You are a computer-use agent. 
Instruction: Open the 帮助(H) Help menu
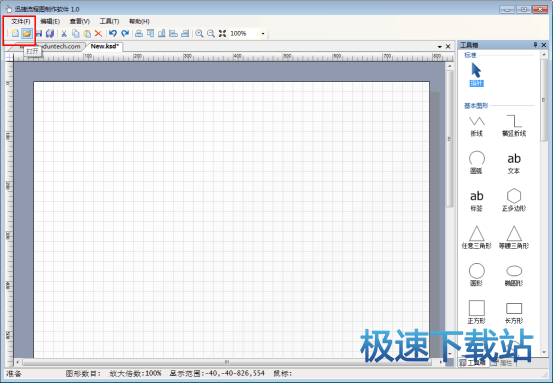[139, 22]
